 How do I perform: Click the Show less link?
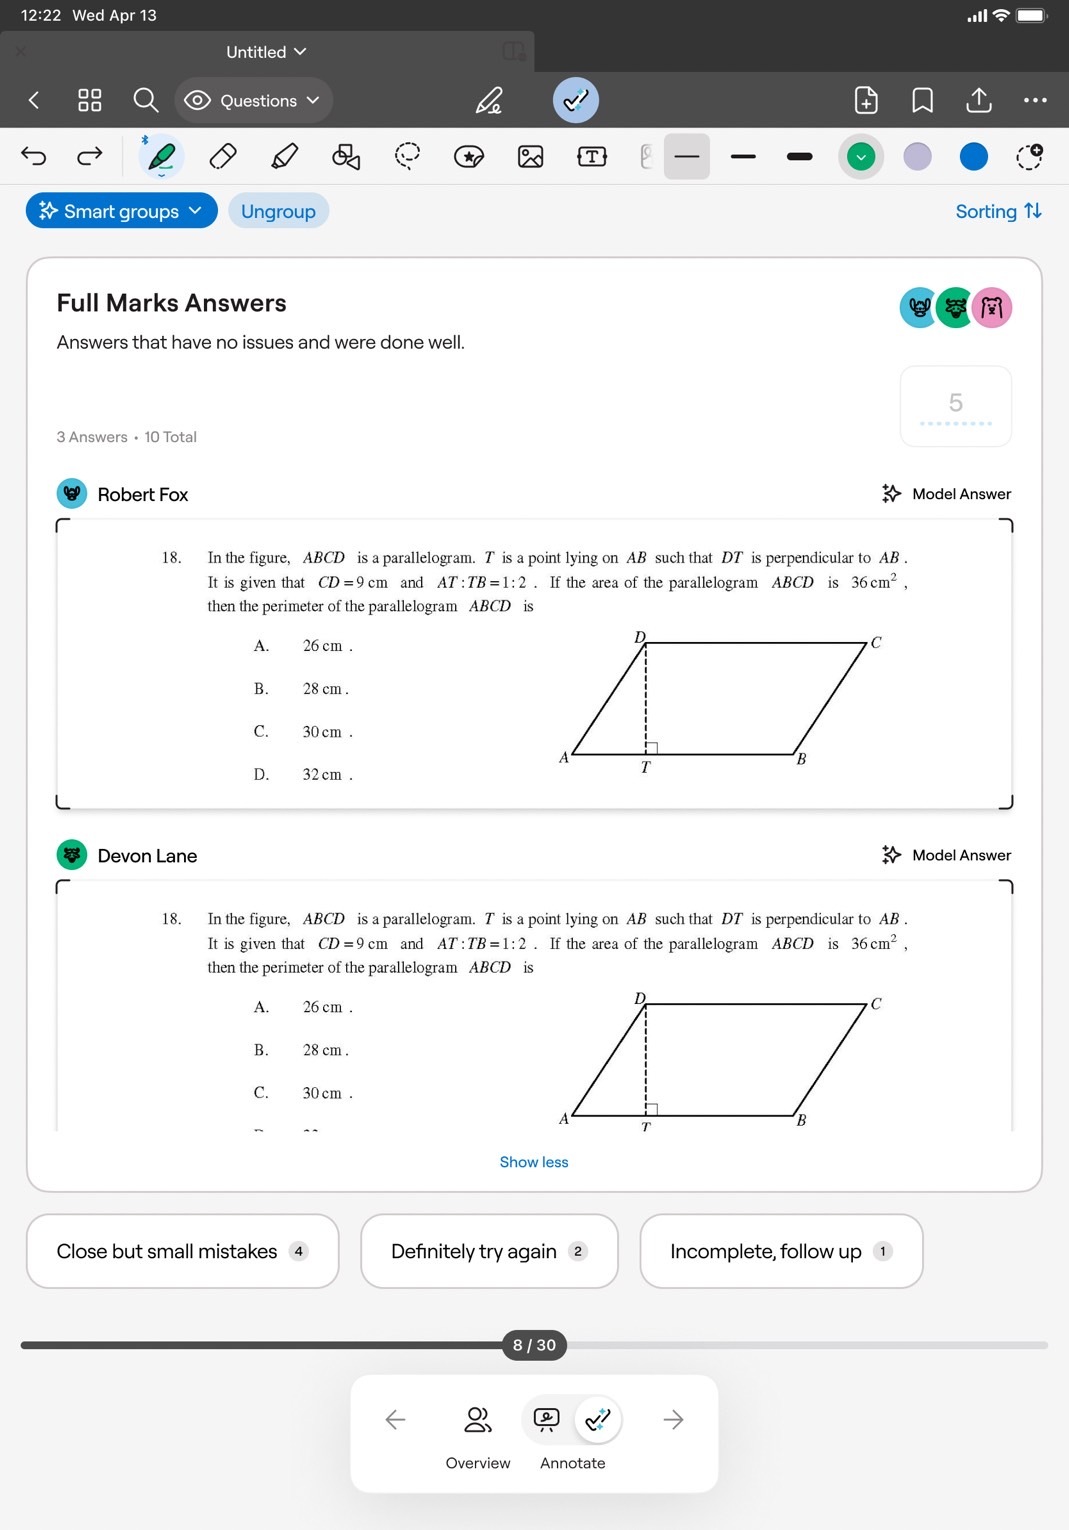click(534, 1162)
